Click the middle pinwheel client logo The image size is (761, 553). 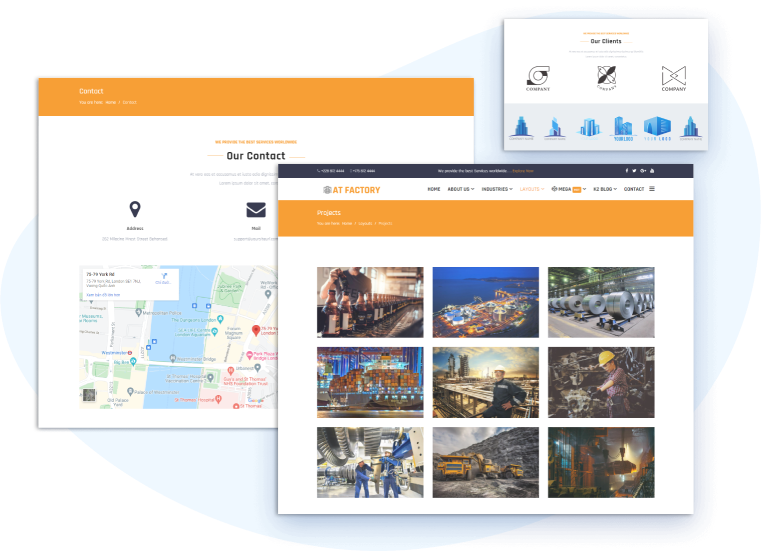click(x=606, y=78)
